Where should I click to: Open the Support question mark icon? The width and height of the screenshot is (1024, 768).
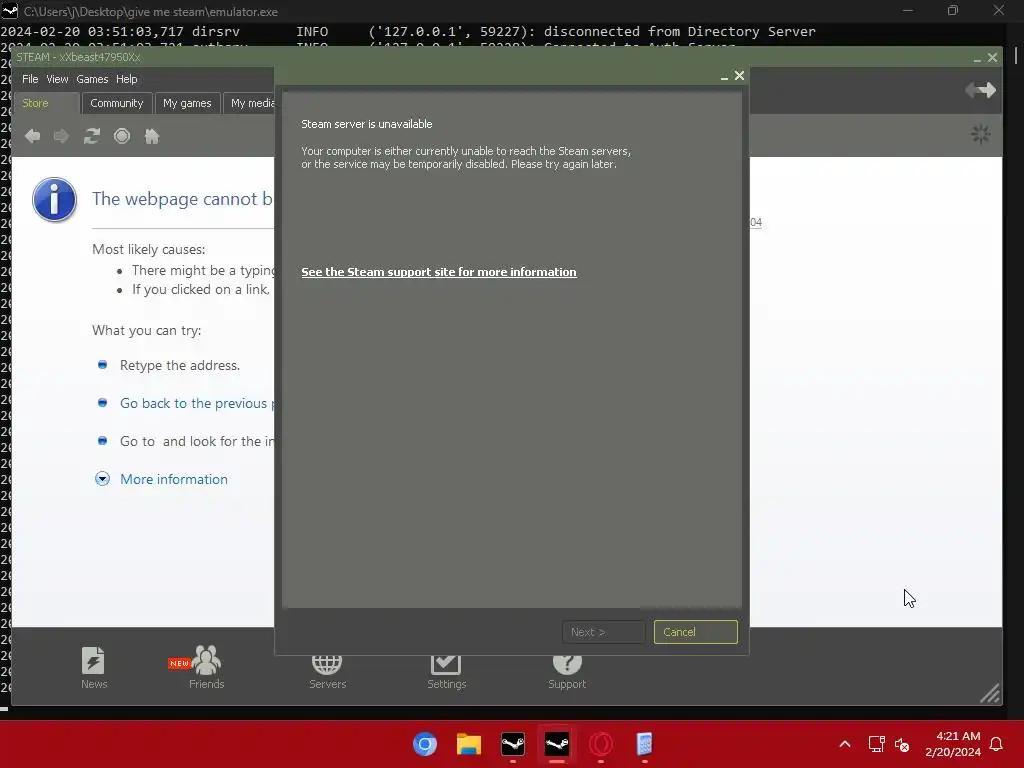(567, 664)
